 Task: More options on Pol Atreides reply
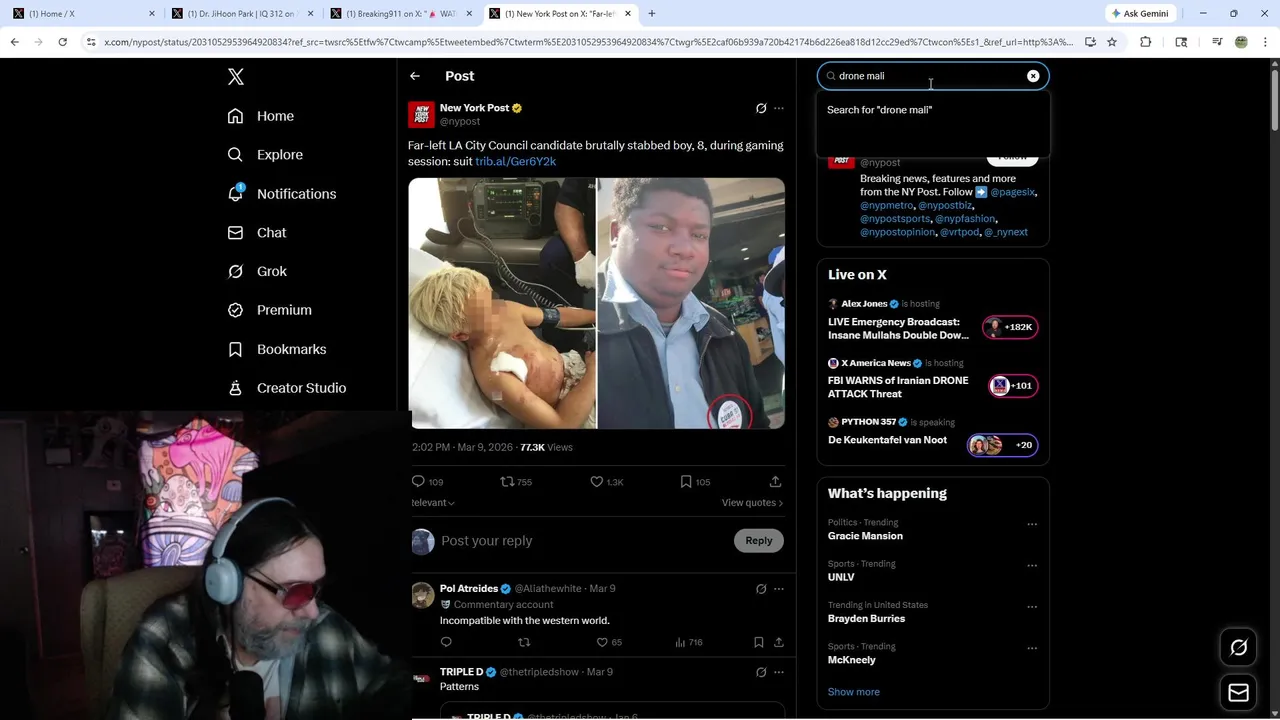[x=779, y=589]
